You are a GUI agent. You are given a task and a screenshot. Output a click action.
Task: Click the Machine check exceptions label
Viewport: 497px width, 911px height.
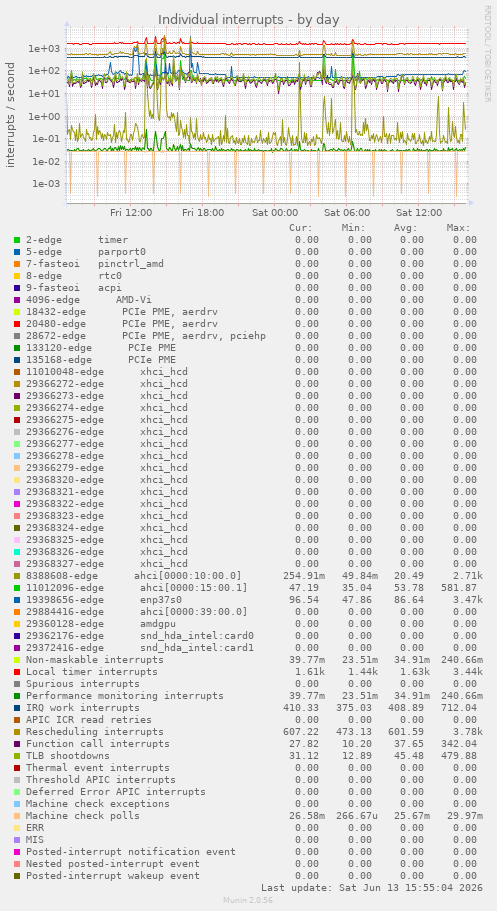(x=98, y=804)
